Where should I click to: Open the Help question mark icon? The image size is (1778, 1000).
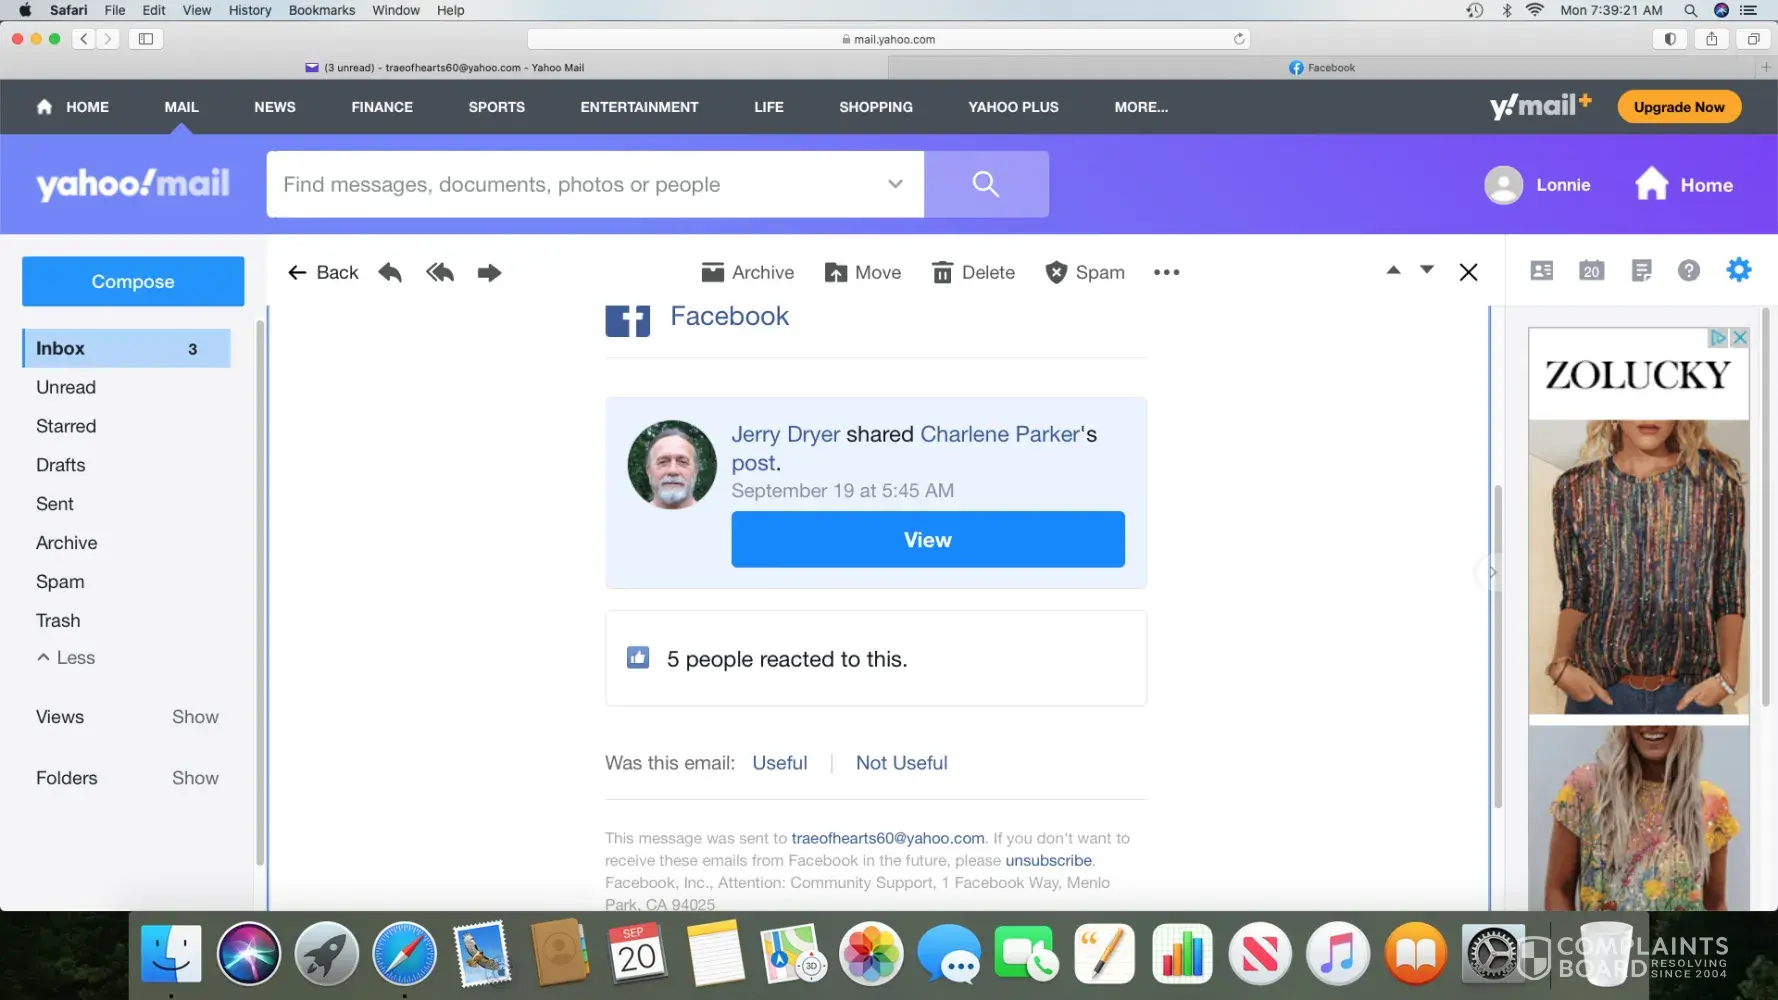click(1689, 270)
